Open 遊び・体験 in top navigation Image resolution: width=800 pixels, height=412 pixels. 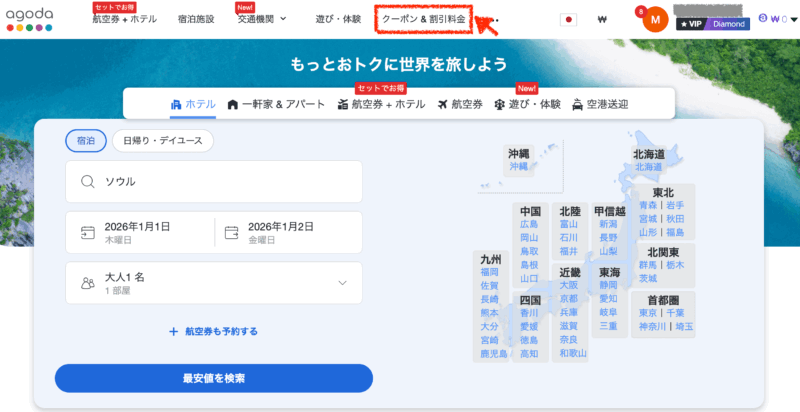click(338, 19)
